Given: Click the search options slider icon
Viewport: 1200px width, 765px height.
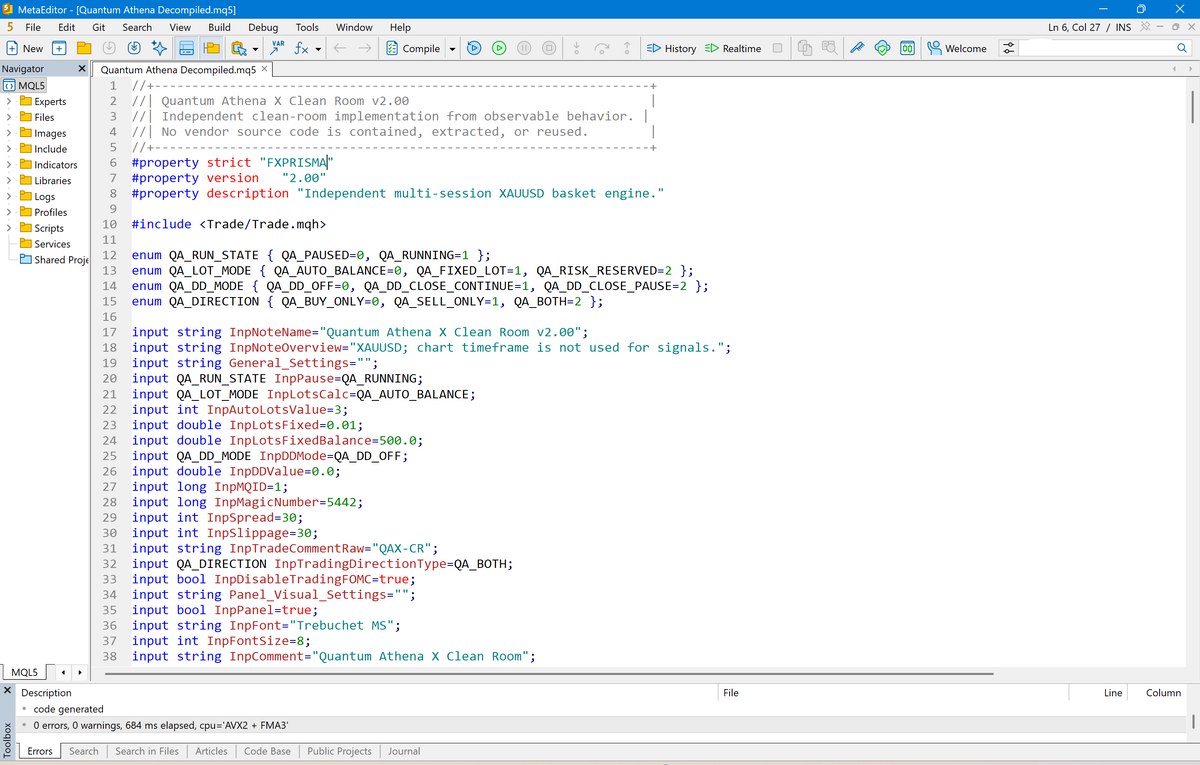Looking at the screenshot, I should point(1008,48).
